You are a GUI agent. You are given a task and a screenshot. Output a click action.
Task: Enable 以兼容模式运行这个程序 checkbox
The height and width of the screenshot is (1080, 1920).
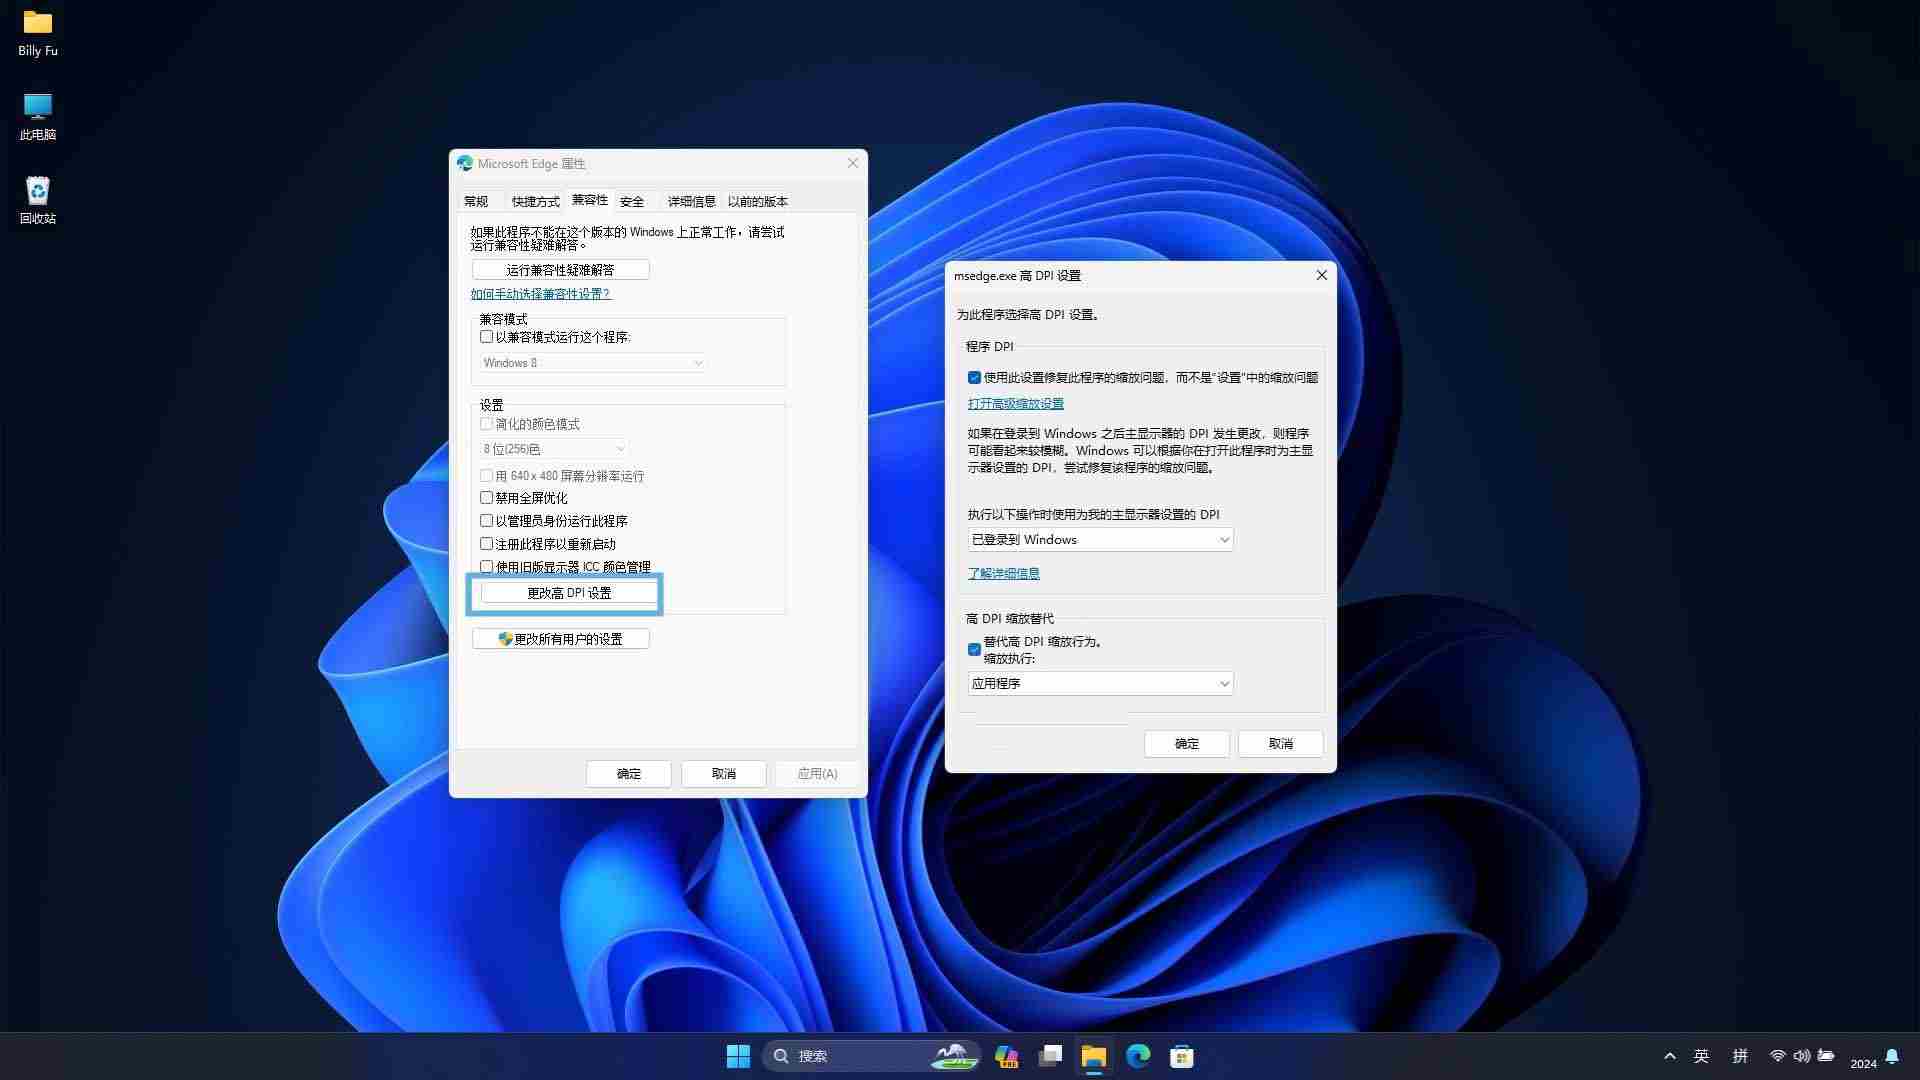pos(487,337)
